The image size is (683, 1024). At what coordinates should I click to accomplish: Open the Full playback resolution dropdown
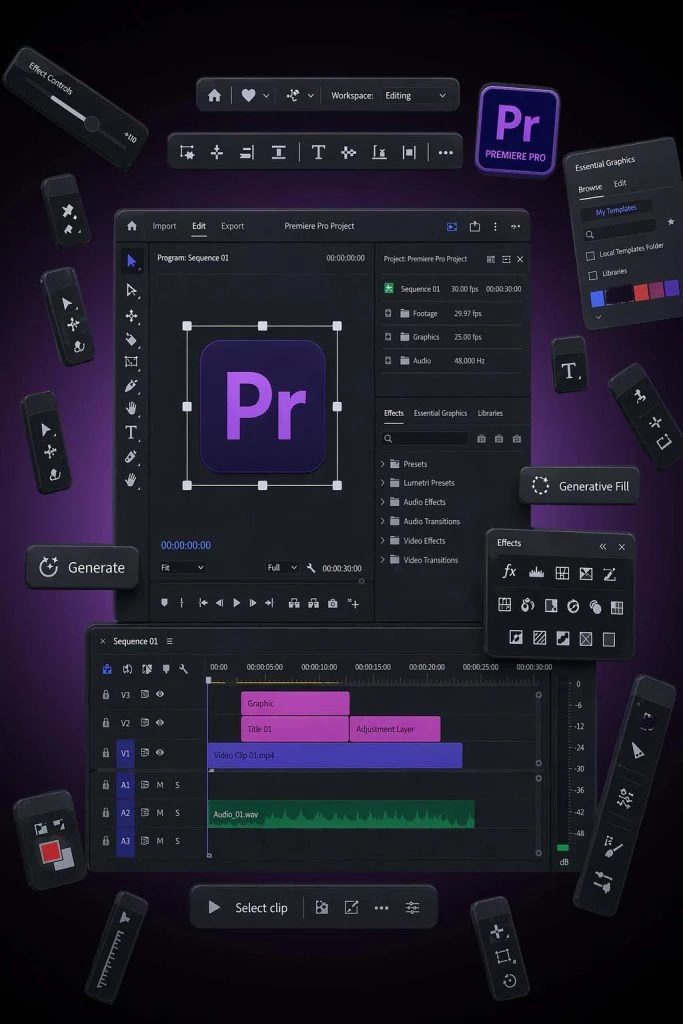pos(282,568)
